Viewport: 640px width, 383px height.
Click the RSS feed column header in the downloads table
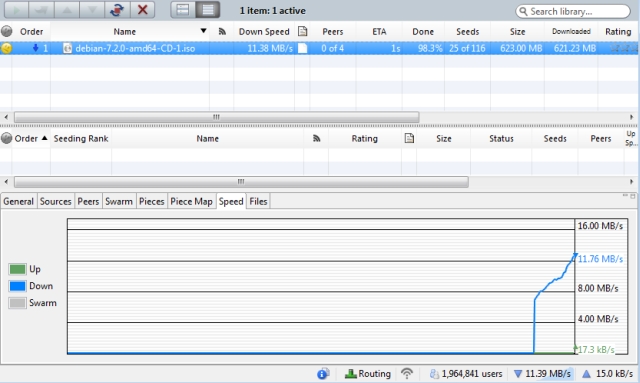(x=222, y=31)
